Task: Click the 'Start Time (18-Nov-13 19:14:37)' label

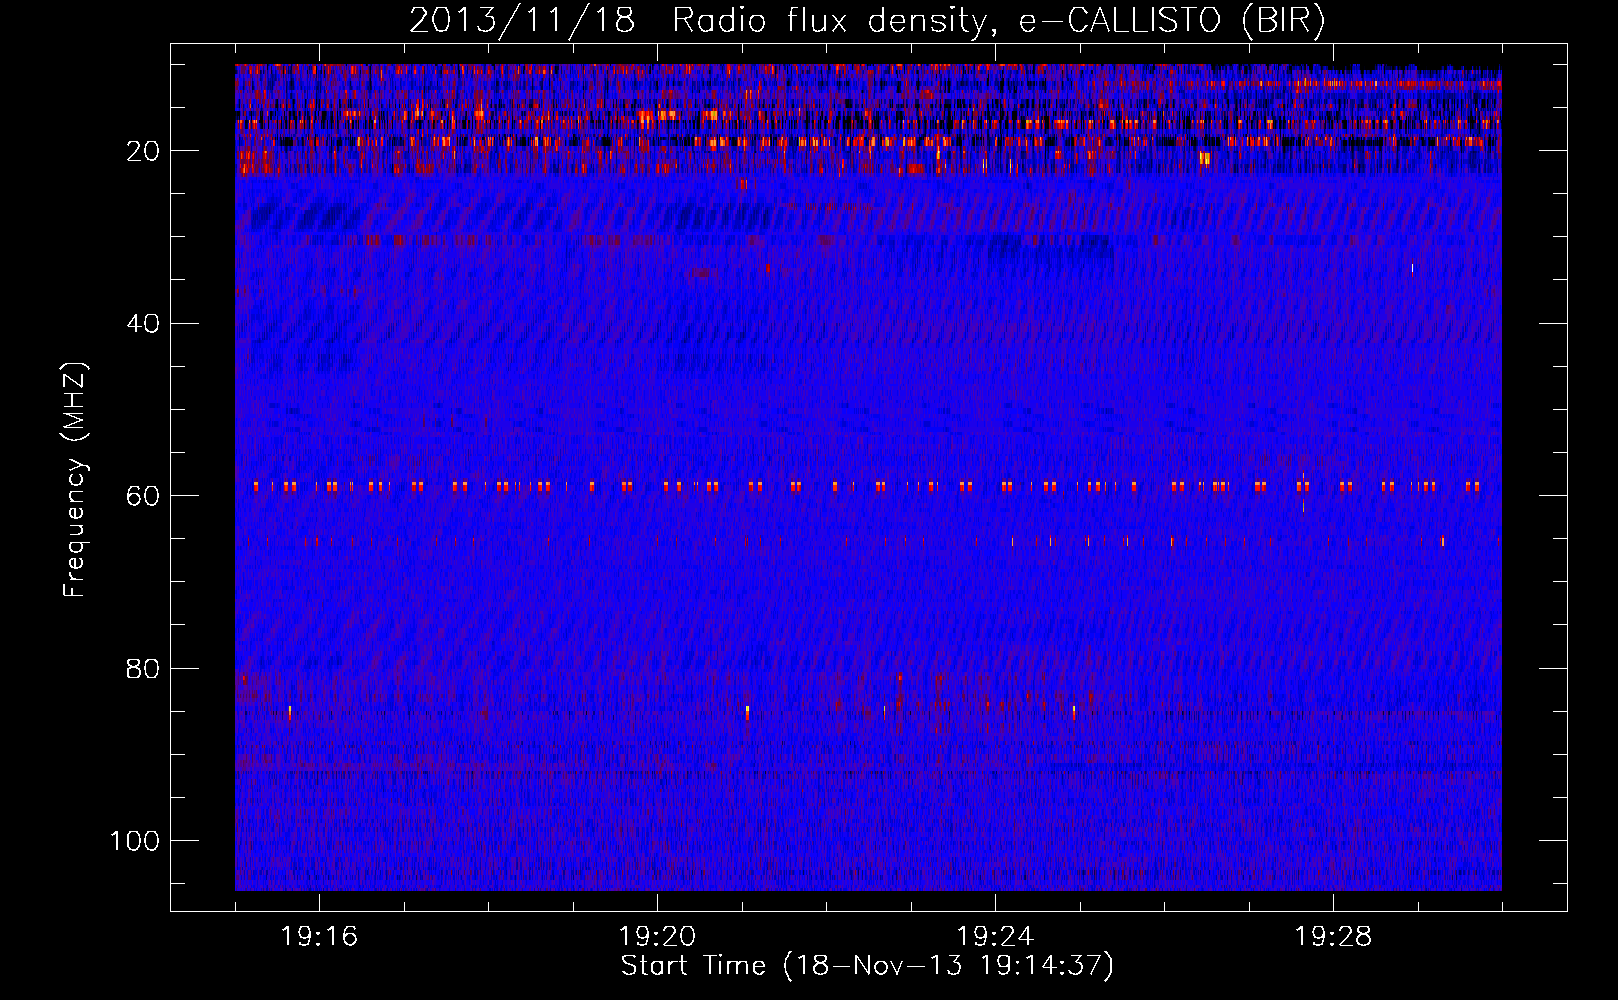Action: click(x=867, y=966)
